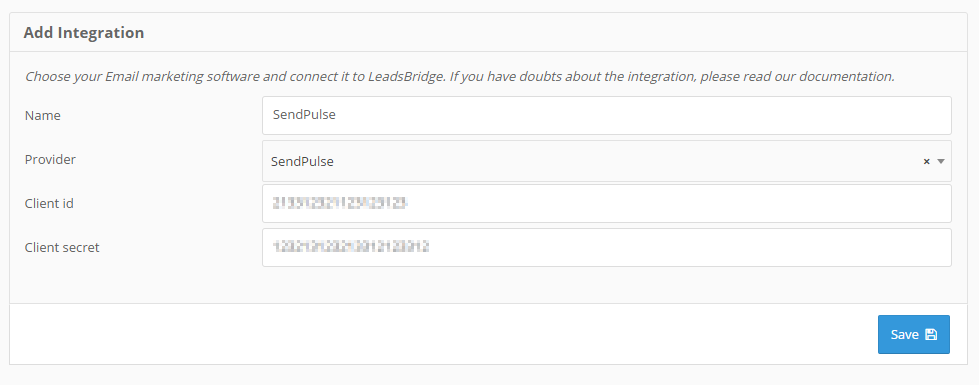Focus the Name input field
This screenshot has width=979, height=385.
(x=607, y=115)
